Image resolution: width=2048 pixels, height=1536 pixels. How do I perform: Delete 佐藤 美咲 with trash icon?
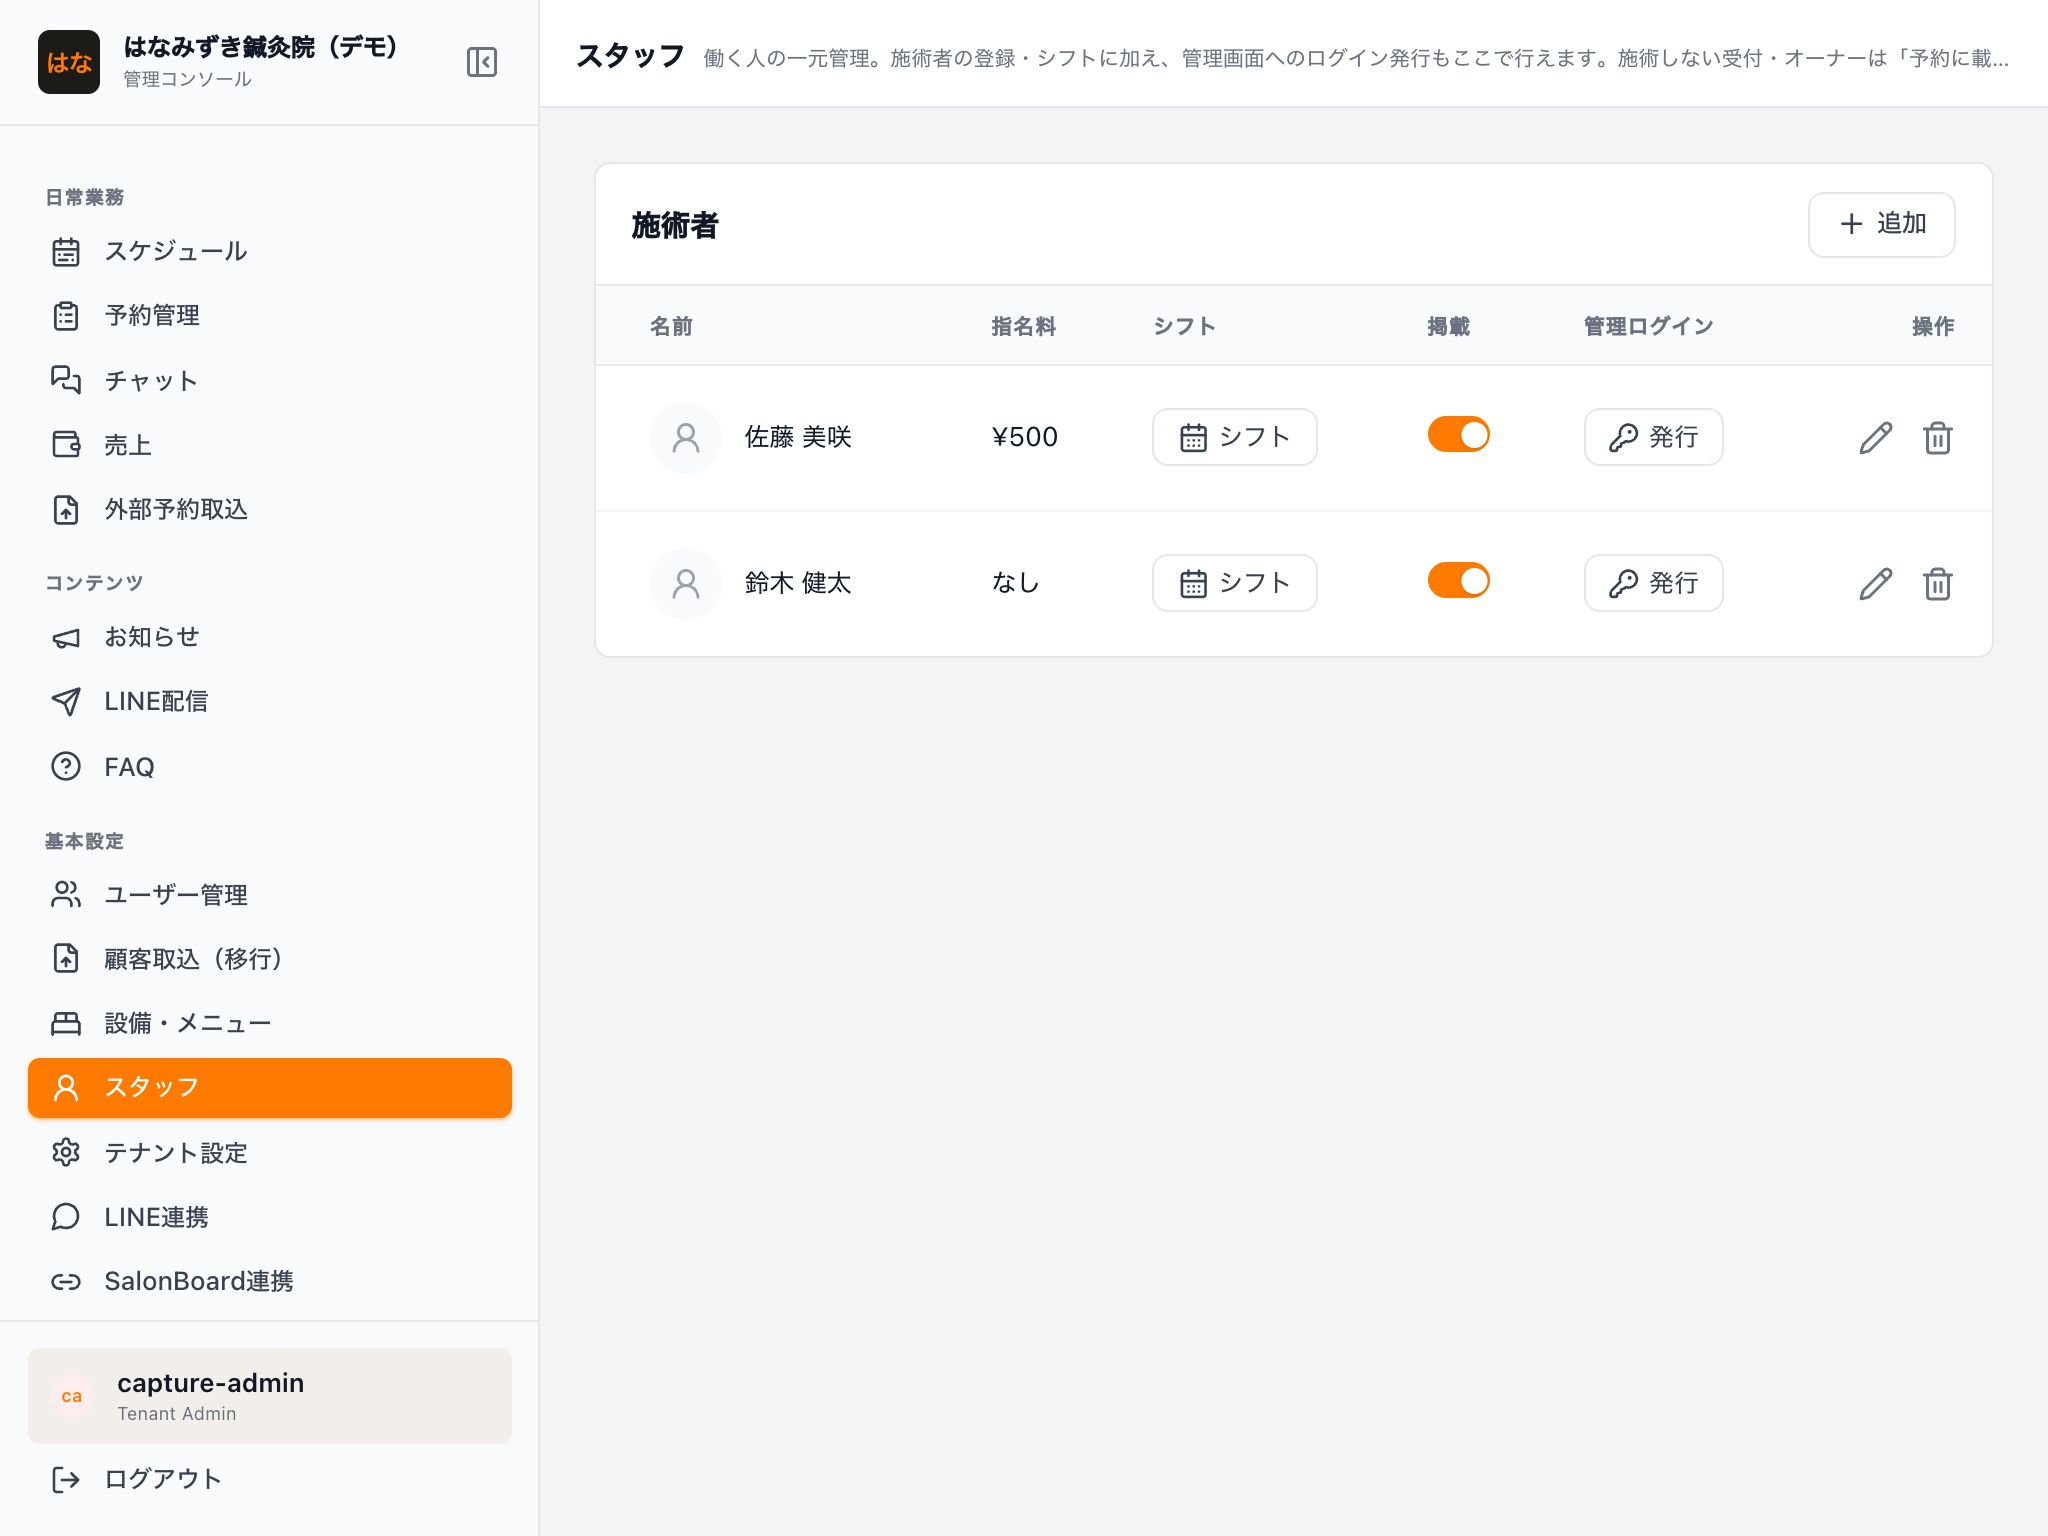(1937, 438)
